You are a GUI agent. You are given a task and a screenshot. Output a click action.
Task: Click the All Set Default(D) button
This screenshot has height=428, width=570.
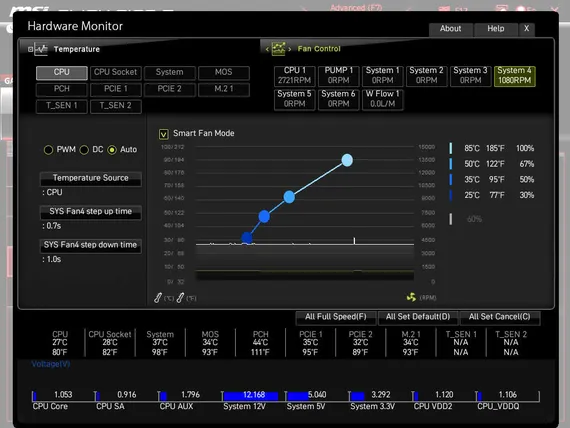tap(418, 317)
